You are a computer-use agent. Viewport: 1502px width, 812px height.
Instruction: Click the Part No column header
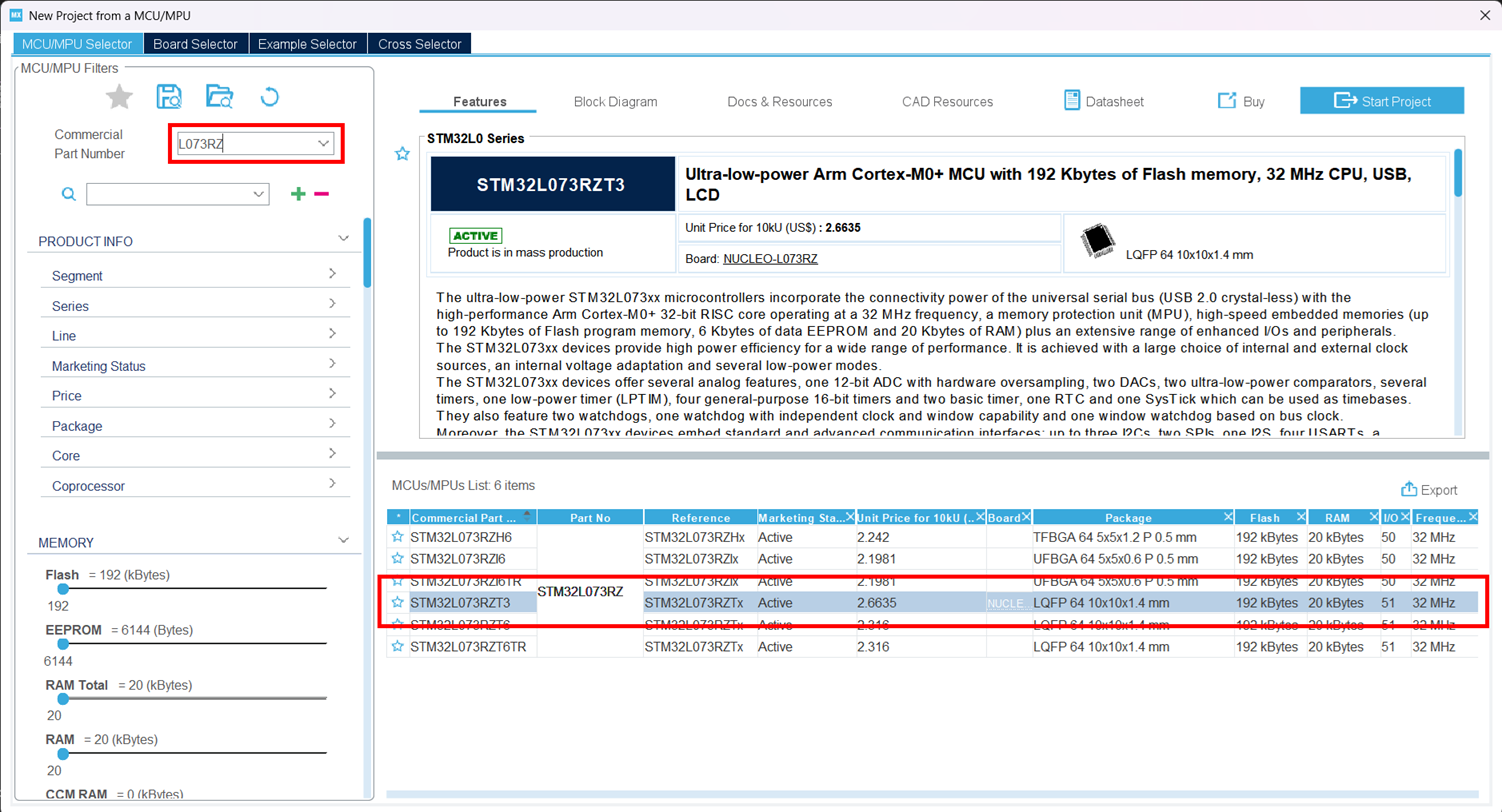tap(589, 517)
